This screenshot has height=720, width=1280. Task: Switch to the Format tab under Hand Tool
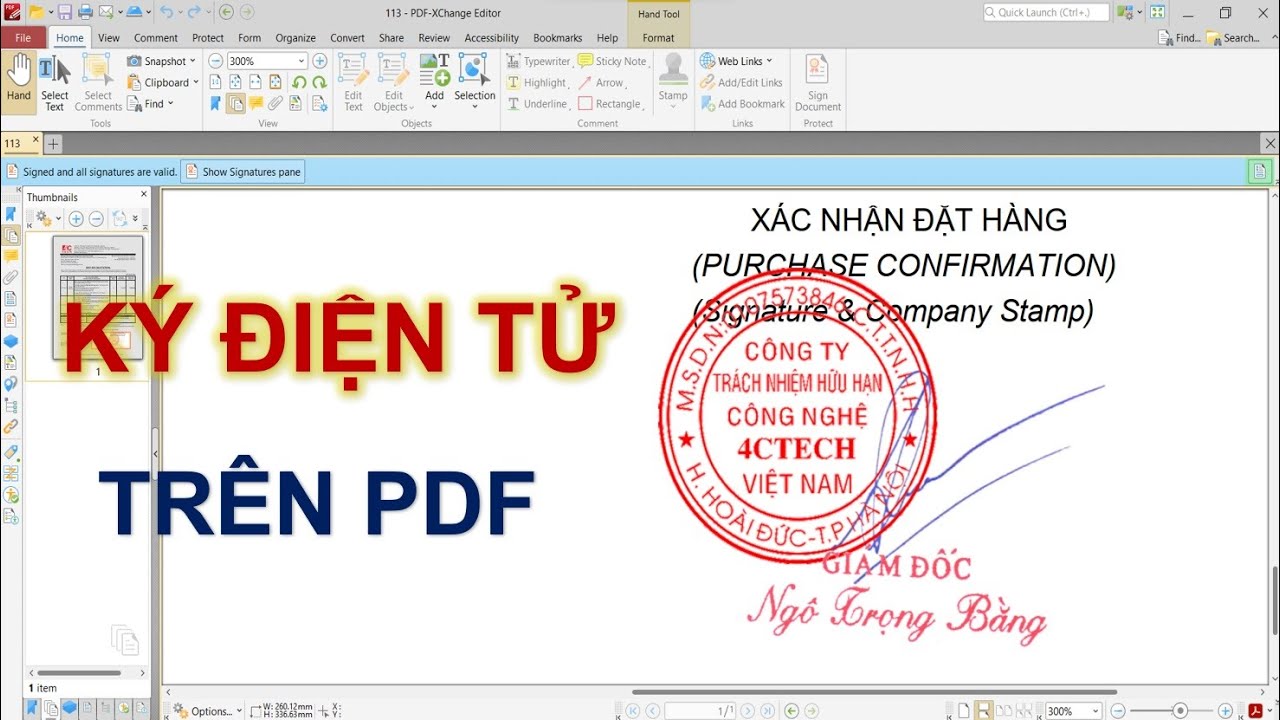658,38
